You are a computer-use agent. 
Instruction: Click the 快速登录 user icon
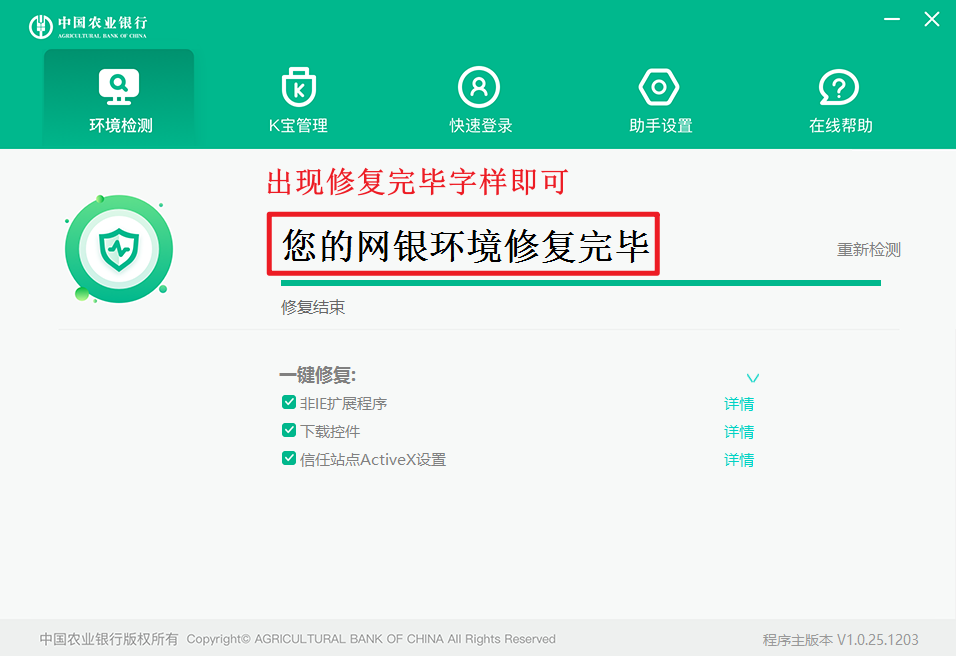click(479, 87)
